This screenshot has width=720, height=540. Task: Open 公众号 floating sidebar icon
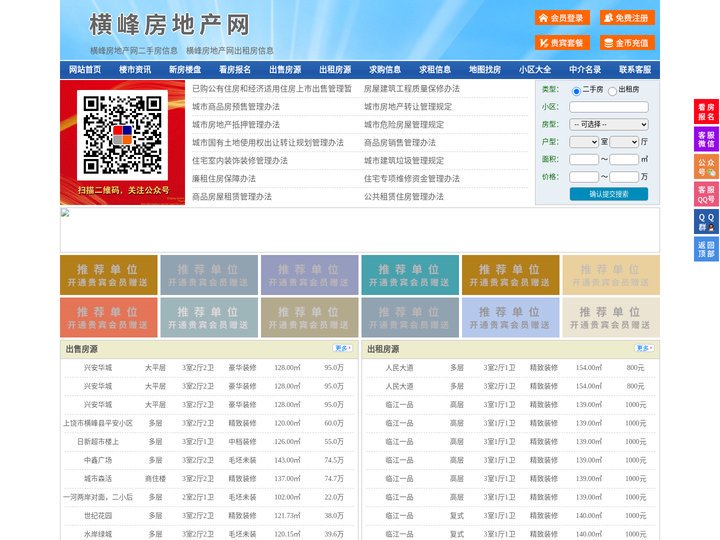(706, 167)
